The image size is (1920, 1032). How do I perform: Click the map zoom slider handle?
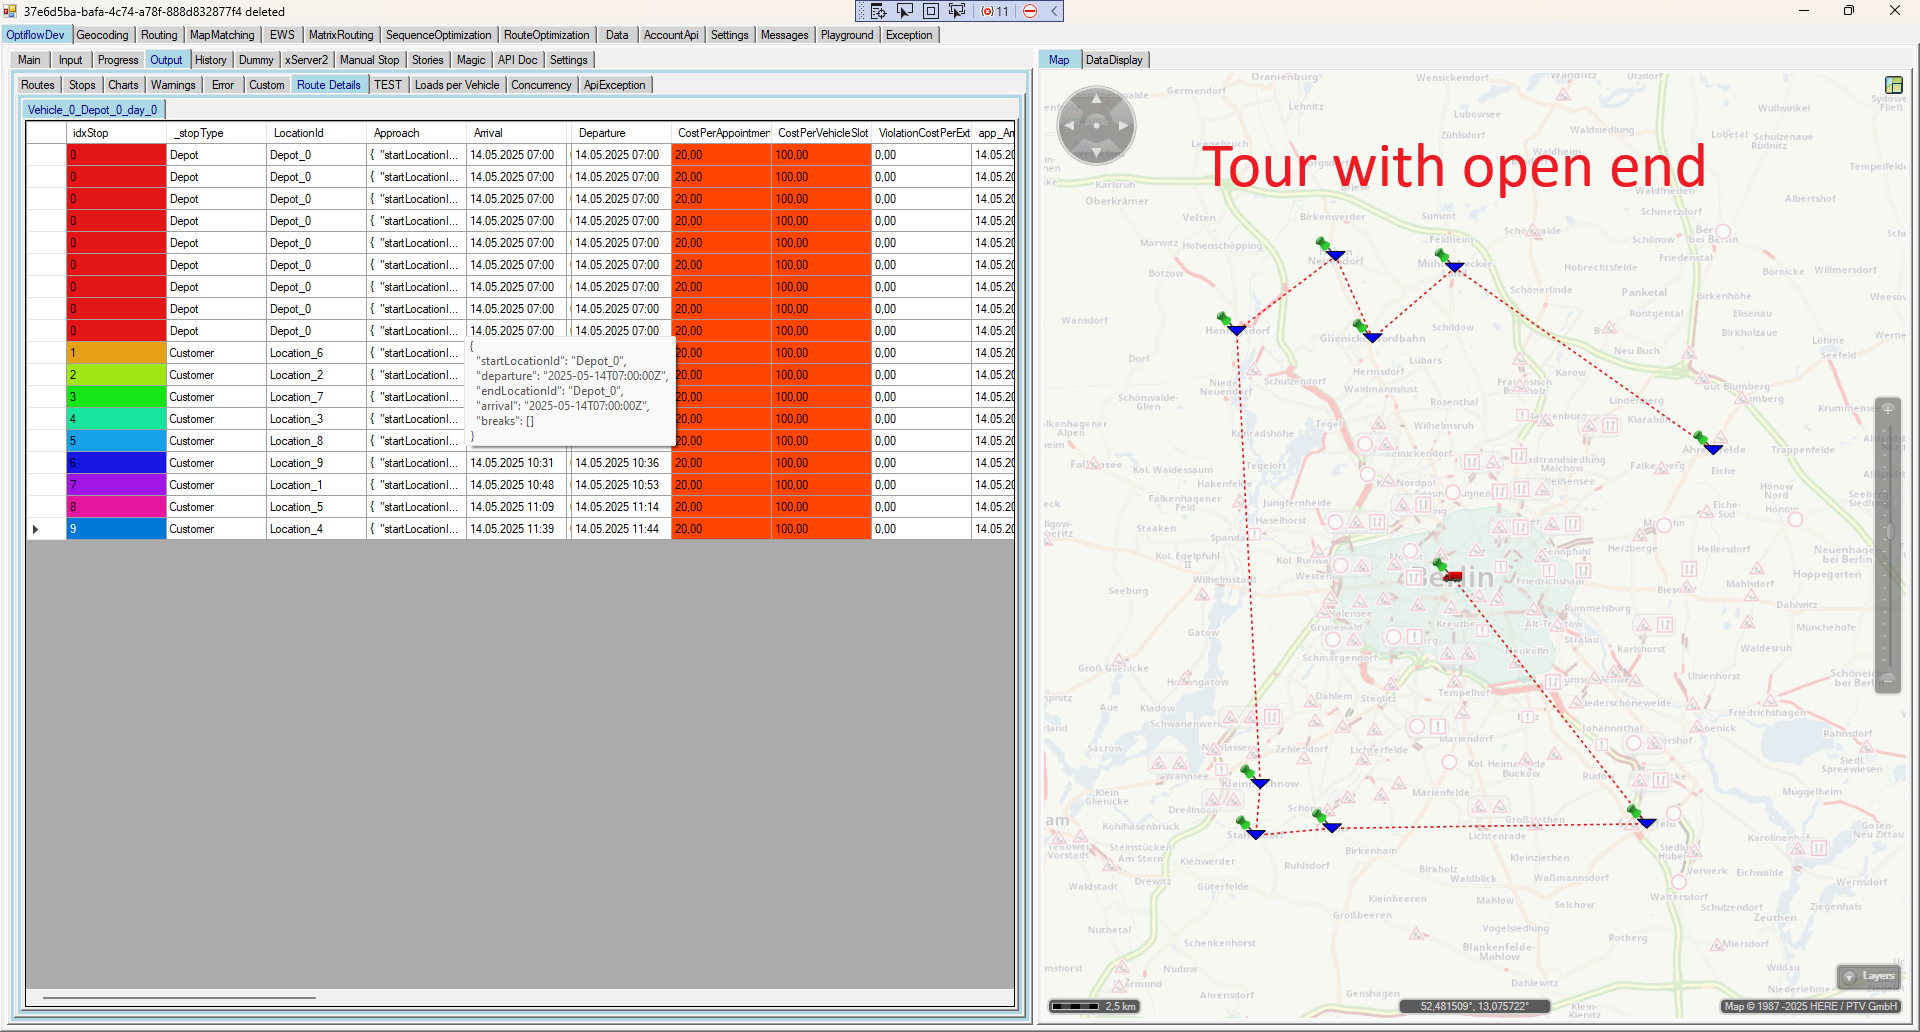pyautogui.click(x=1888, y=531)
